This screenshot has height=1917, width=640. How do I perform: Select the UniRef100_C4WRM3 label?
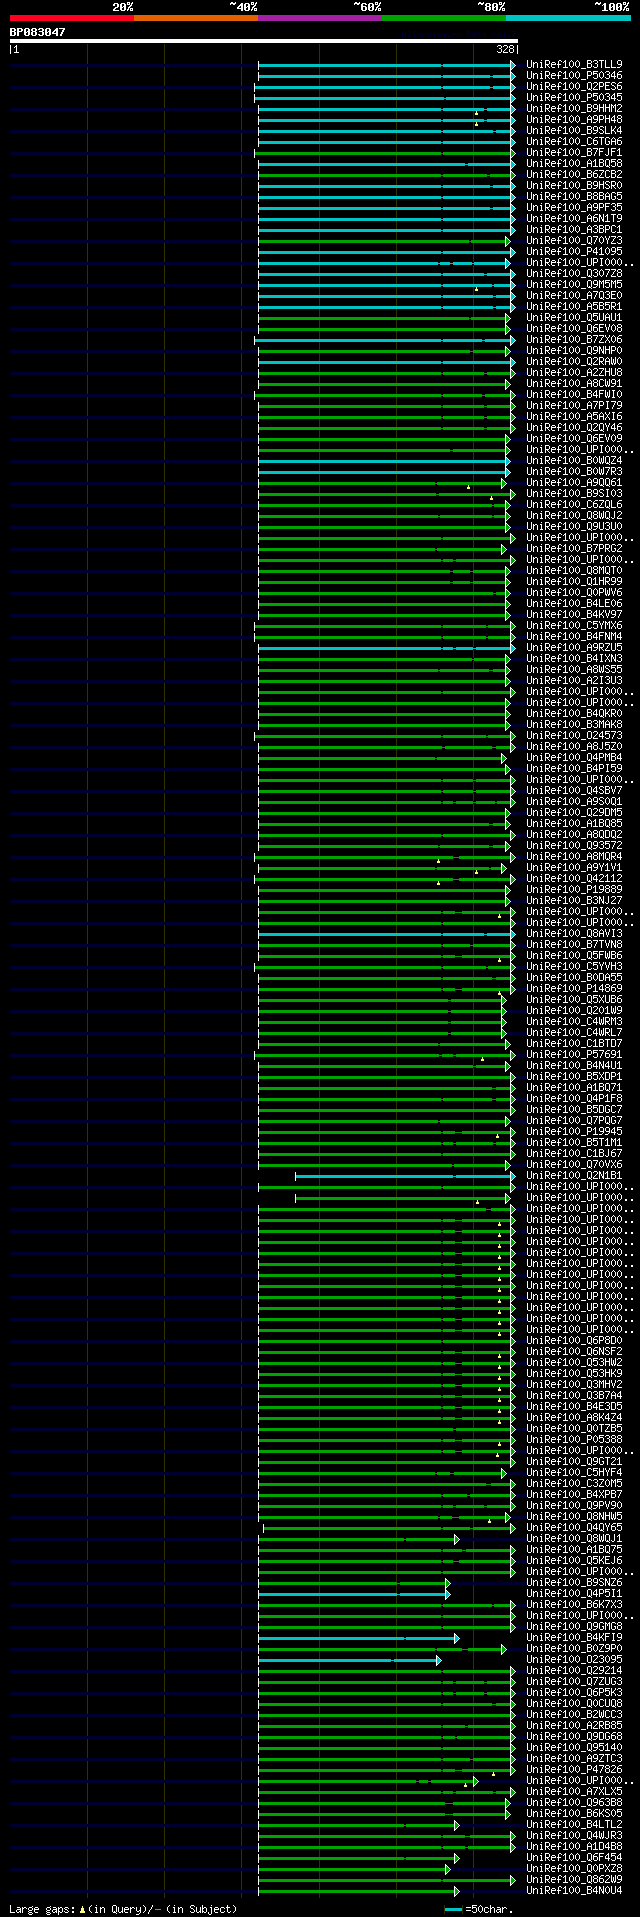[x=574, y=1021]
